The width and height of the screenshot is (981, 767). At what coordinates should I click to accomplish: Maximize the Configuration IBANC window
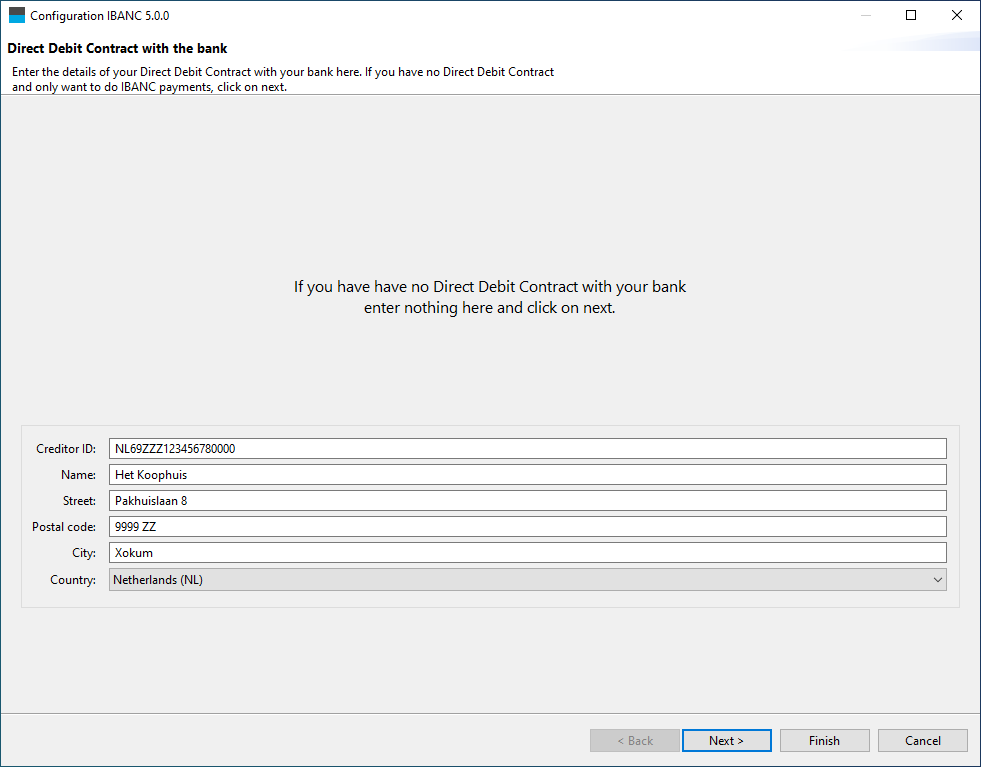[910, 15]
